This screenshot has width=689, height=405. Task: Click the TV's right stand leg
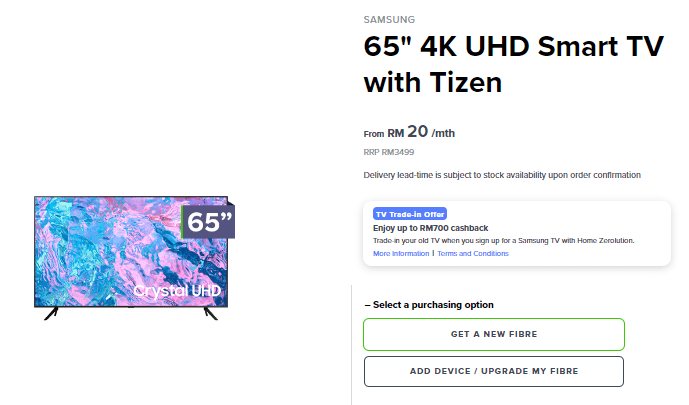pos(210,314)
